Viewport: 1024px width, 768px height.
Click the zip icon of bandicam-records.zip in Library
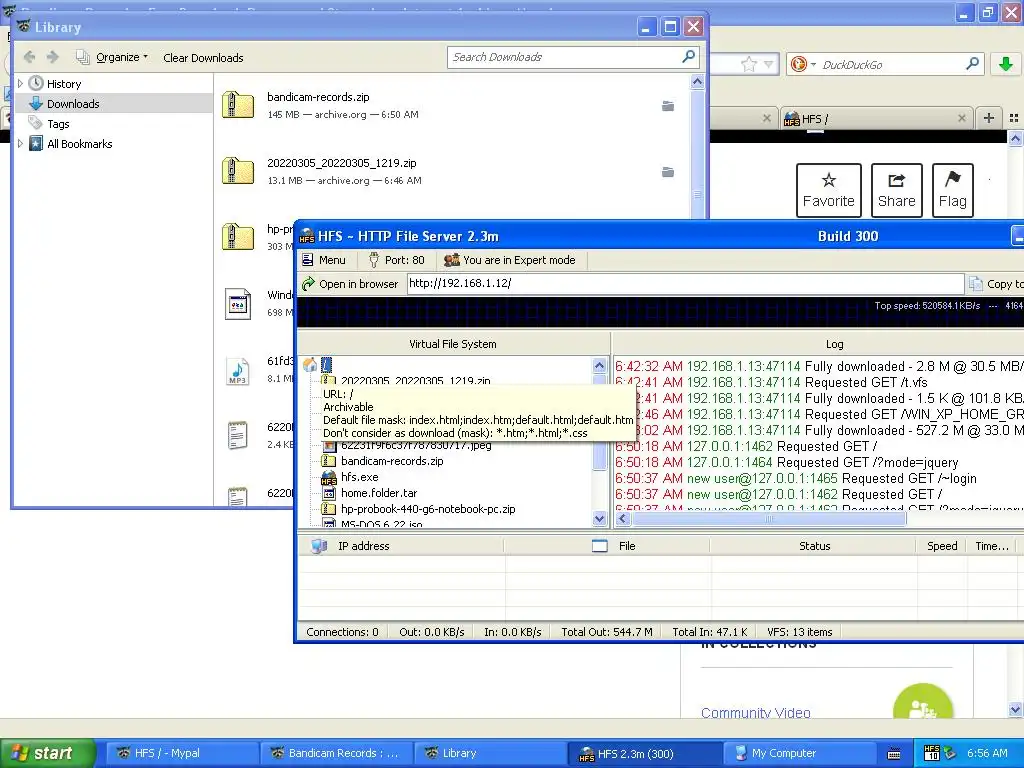tap(238, 105)
